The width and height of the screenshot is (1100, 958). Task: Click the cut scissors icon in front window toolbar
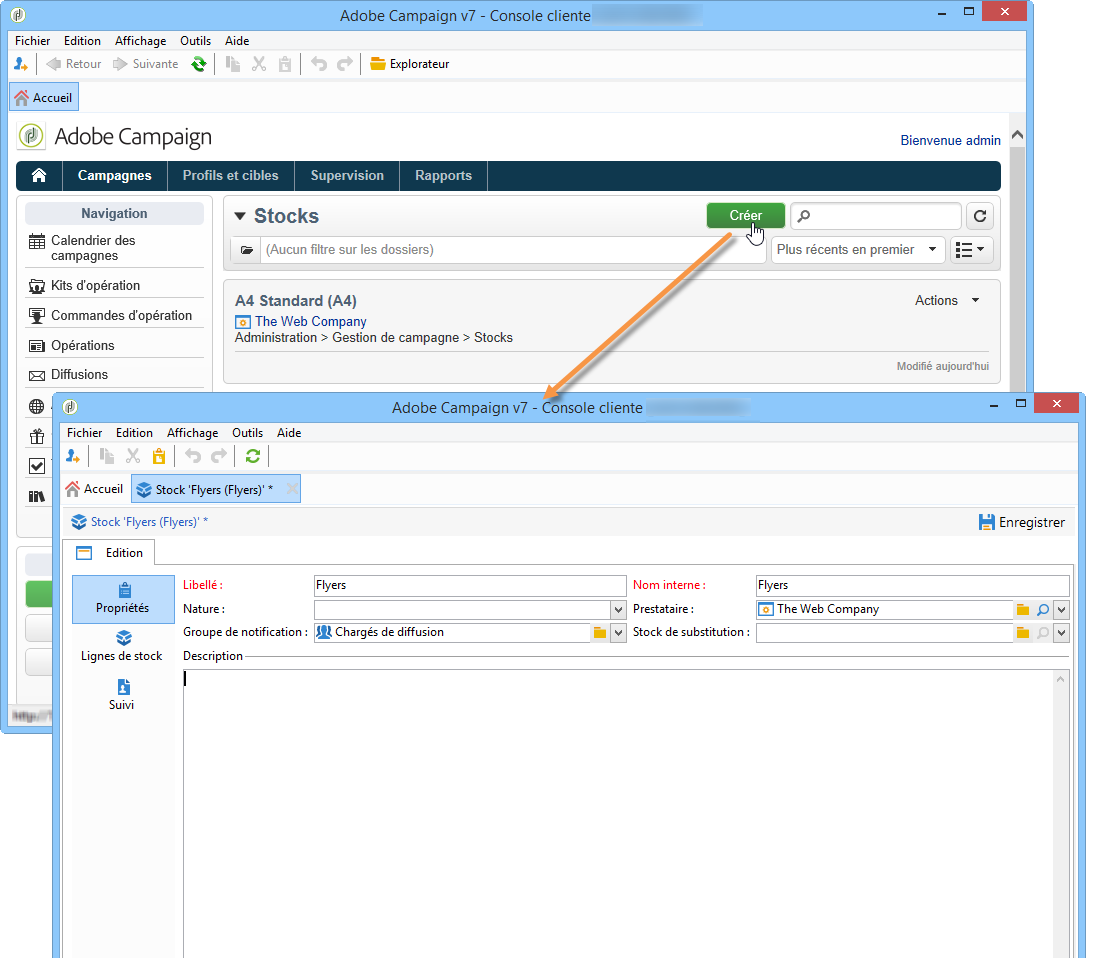133,457
